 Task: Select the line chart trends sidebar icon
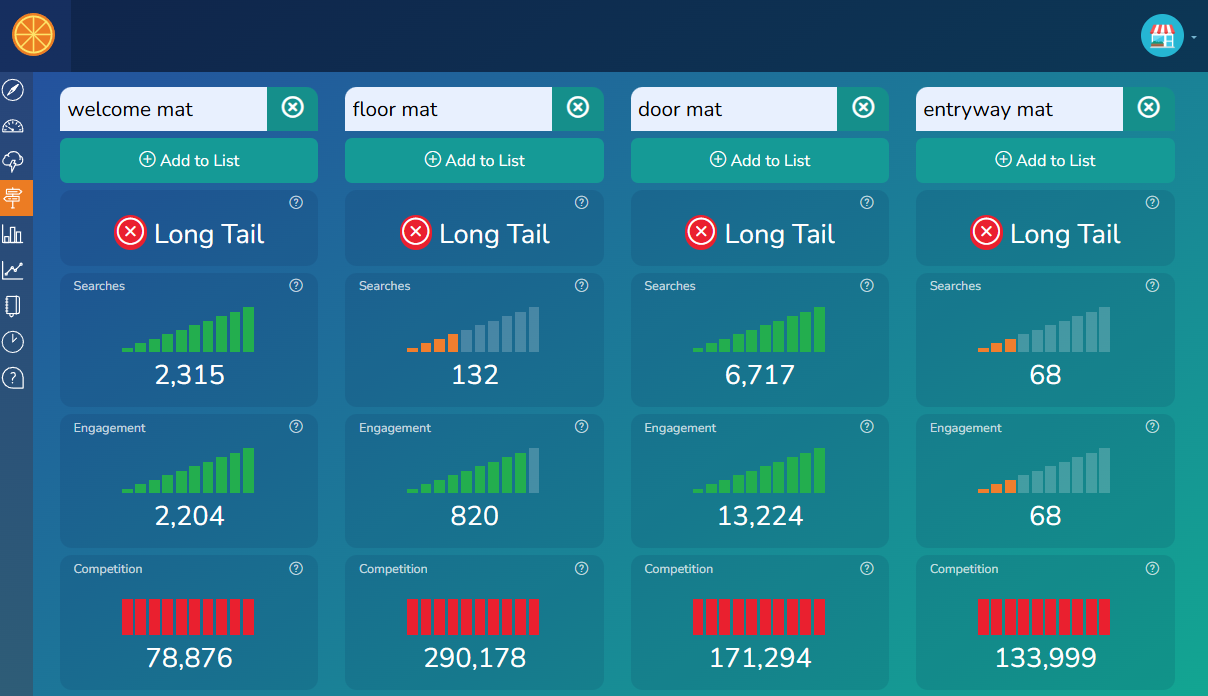point(13,270)
